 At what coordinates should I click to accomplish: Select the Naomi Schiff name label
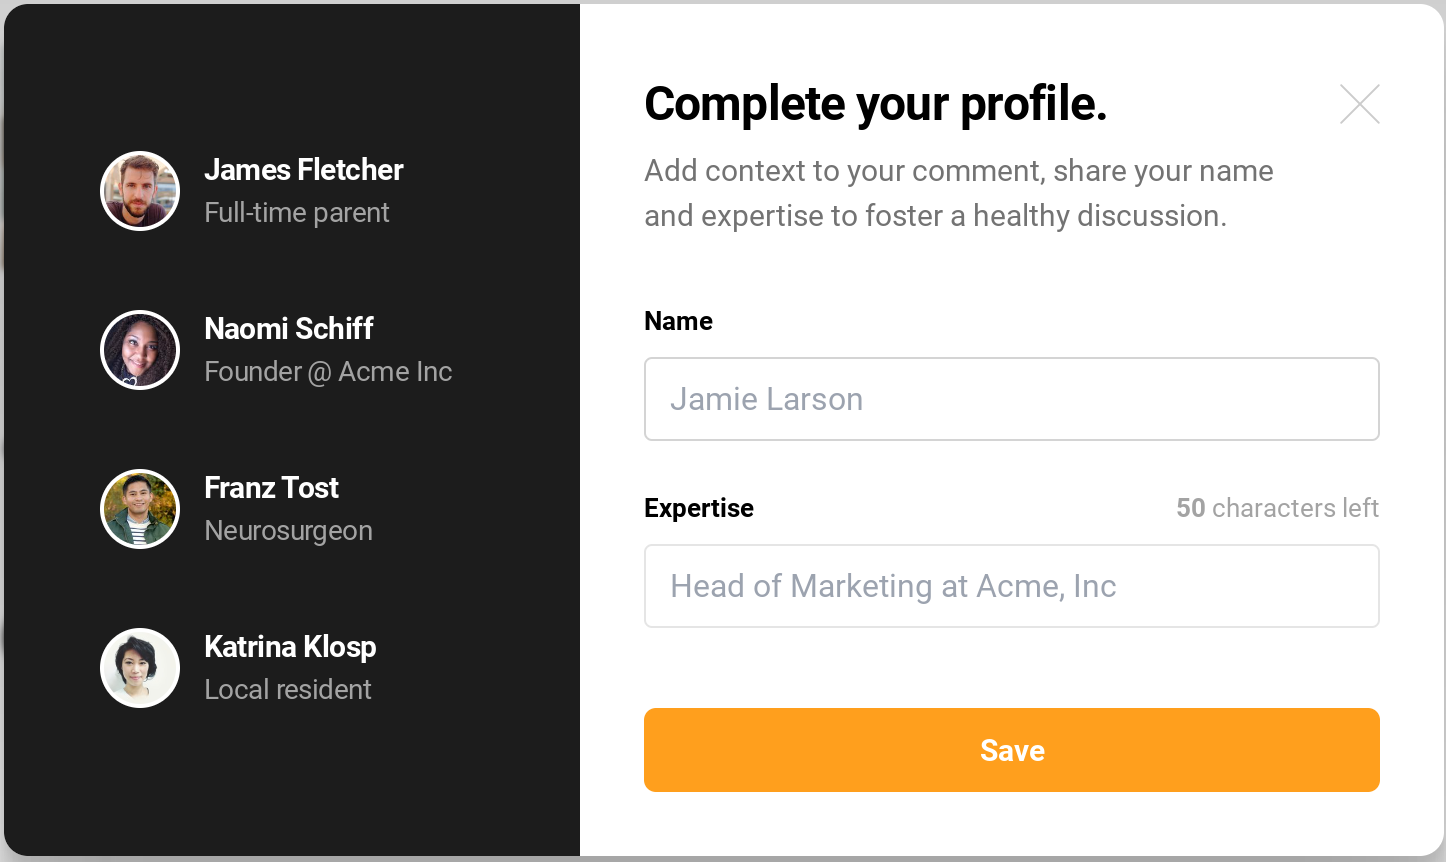point(288,329)
